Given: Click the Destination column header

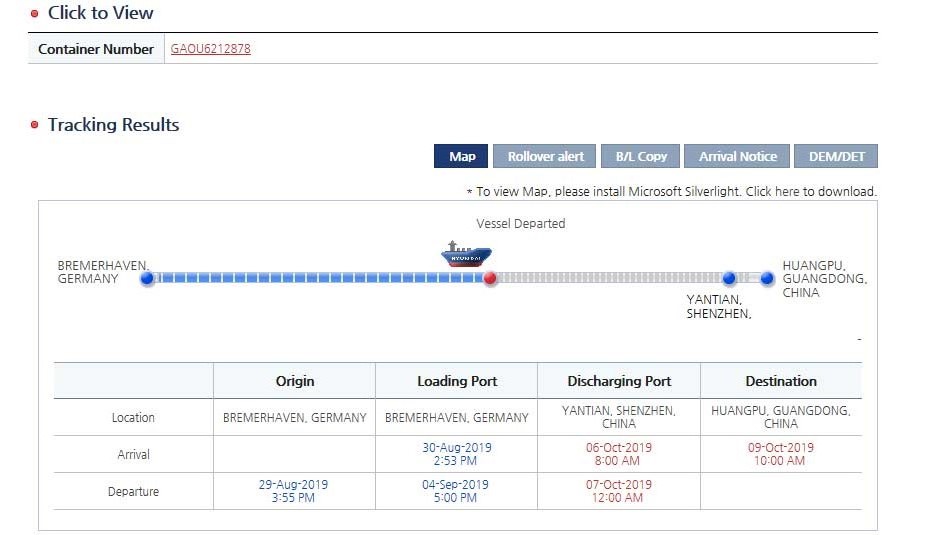Looking at the screenshot, I should coord(781,381).
